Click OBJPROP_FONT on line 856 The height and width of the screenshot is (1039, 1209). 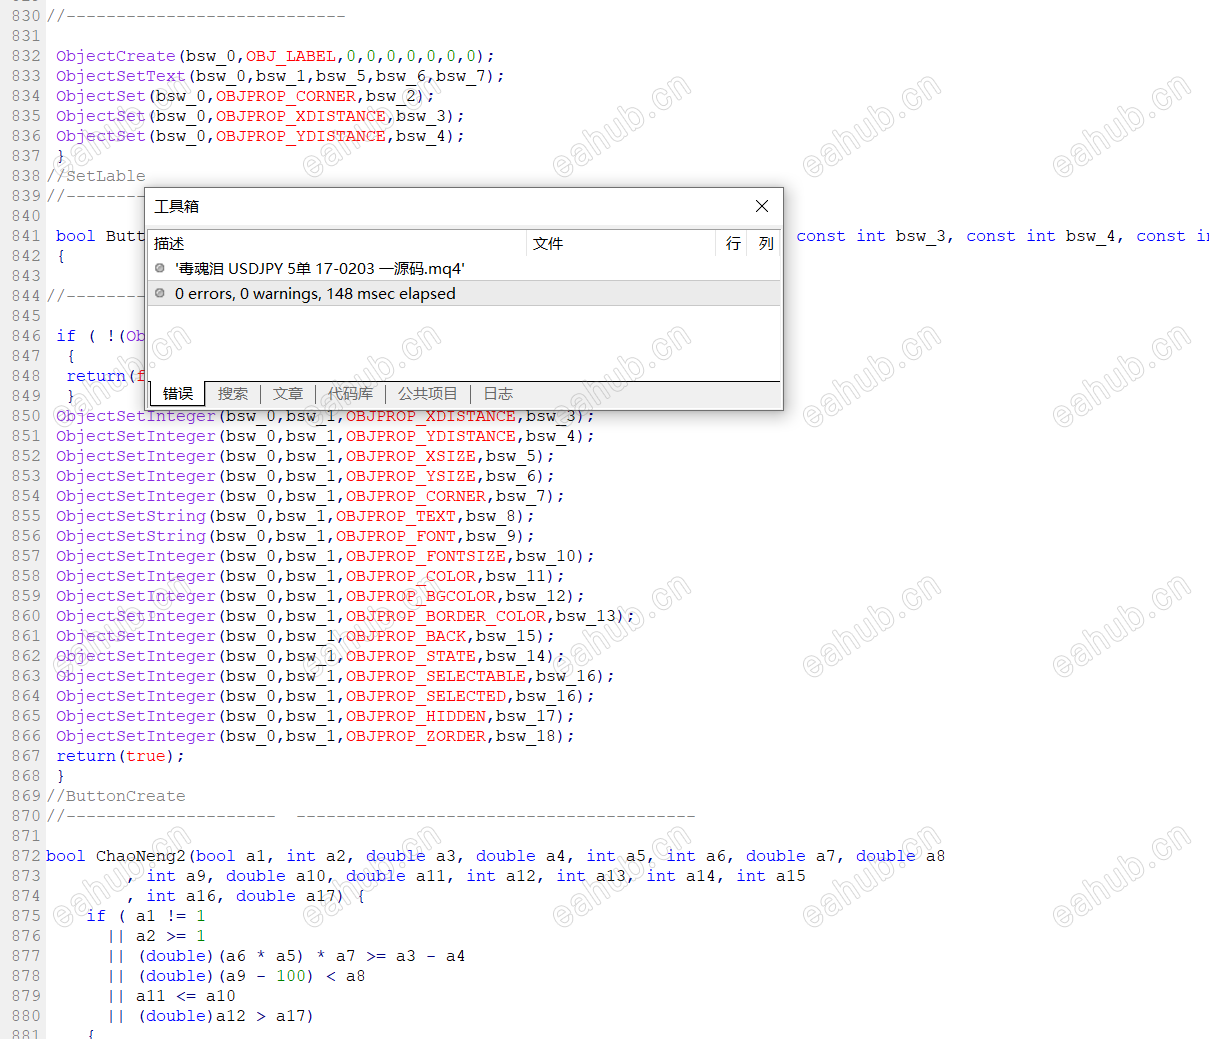pyautogui.click(x=396, y=536)
